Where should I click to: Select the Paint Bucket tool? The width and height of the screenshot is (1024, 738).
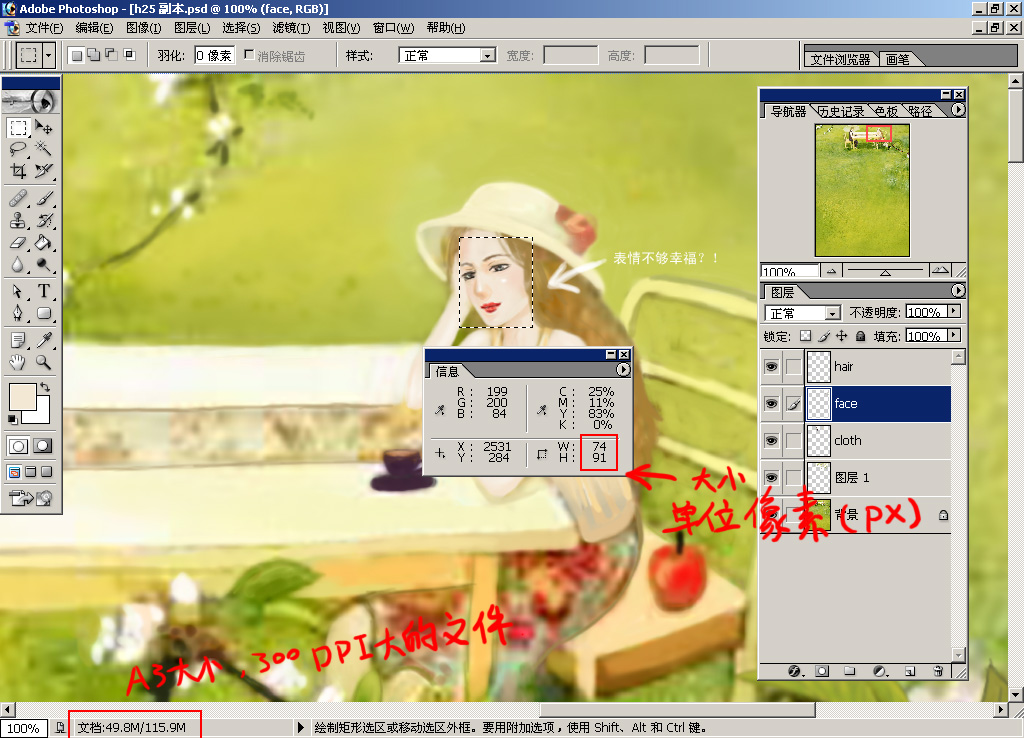click(x=43, y=243)
